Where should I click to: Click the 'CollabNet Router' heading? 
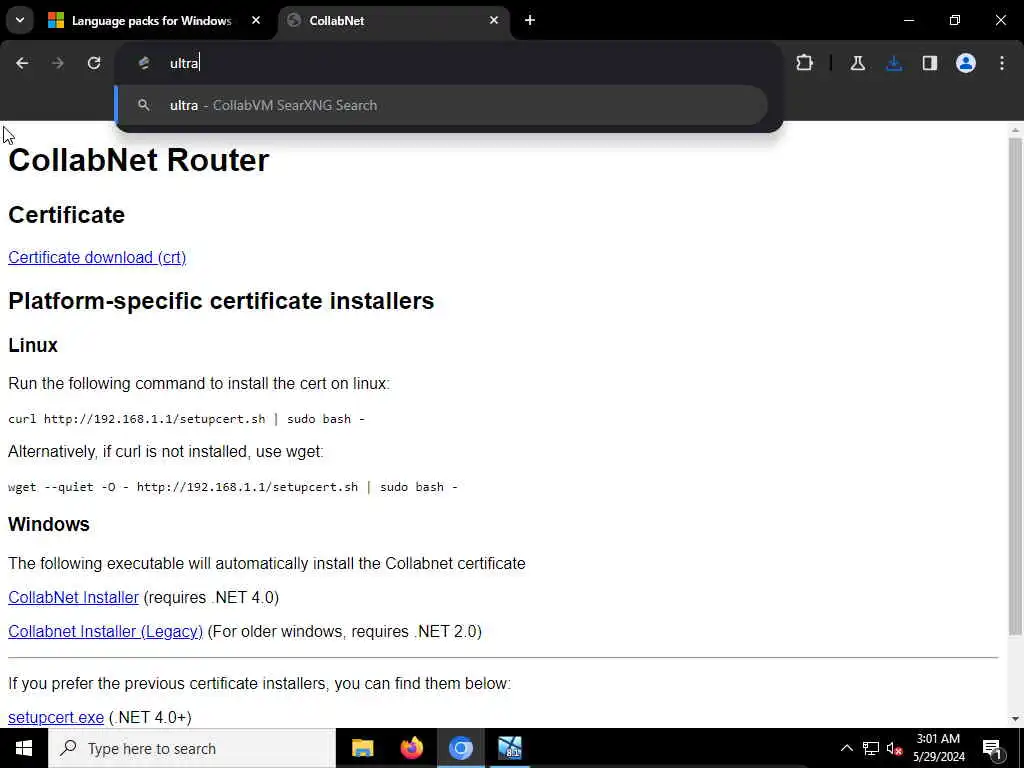tap(138, 160)
